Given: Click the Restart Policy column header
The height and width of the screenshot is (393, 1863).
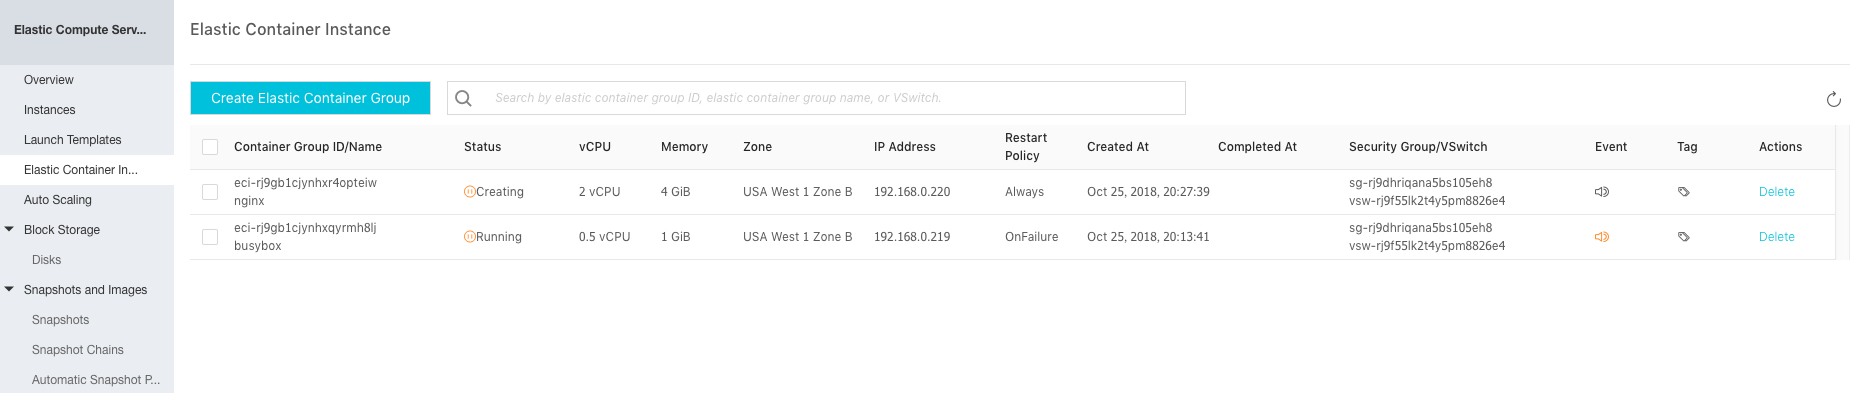Looking at the screenshot, I should click(x=1026, y=147).
